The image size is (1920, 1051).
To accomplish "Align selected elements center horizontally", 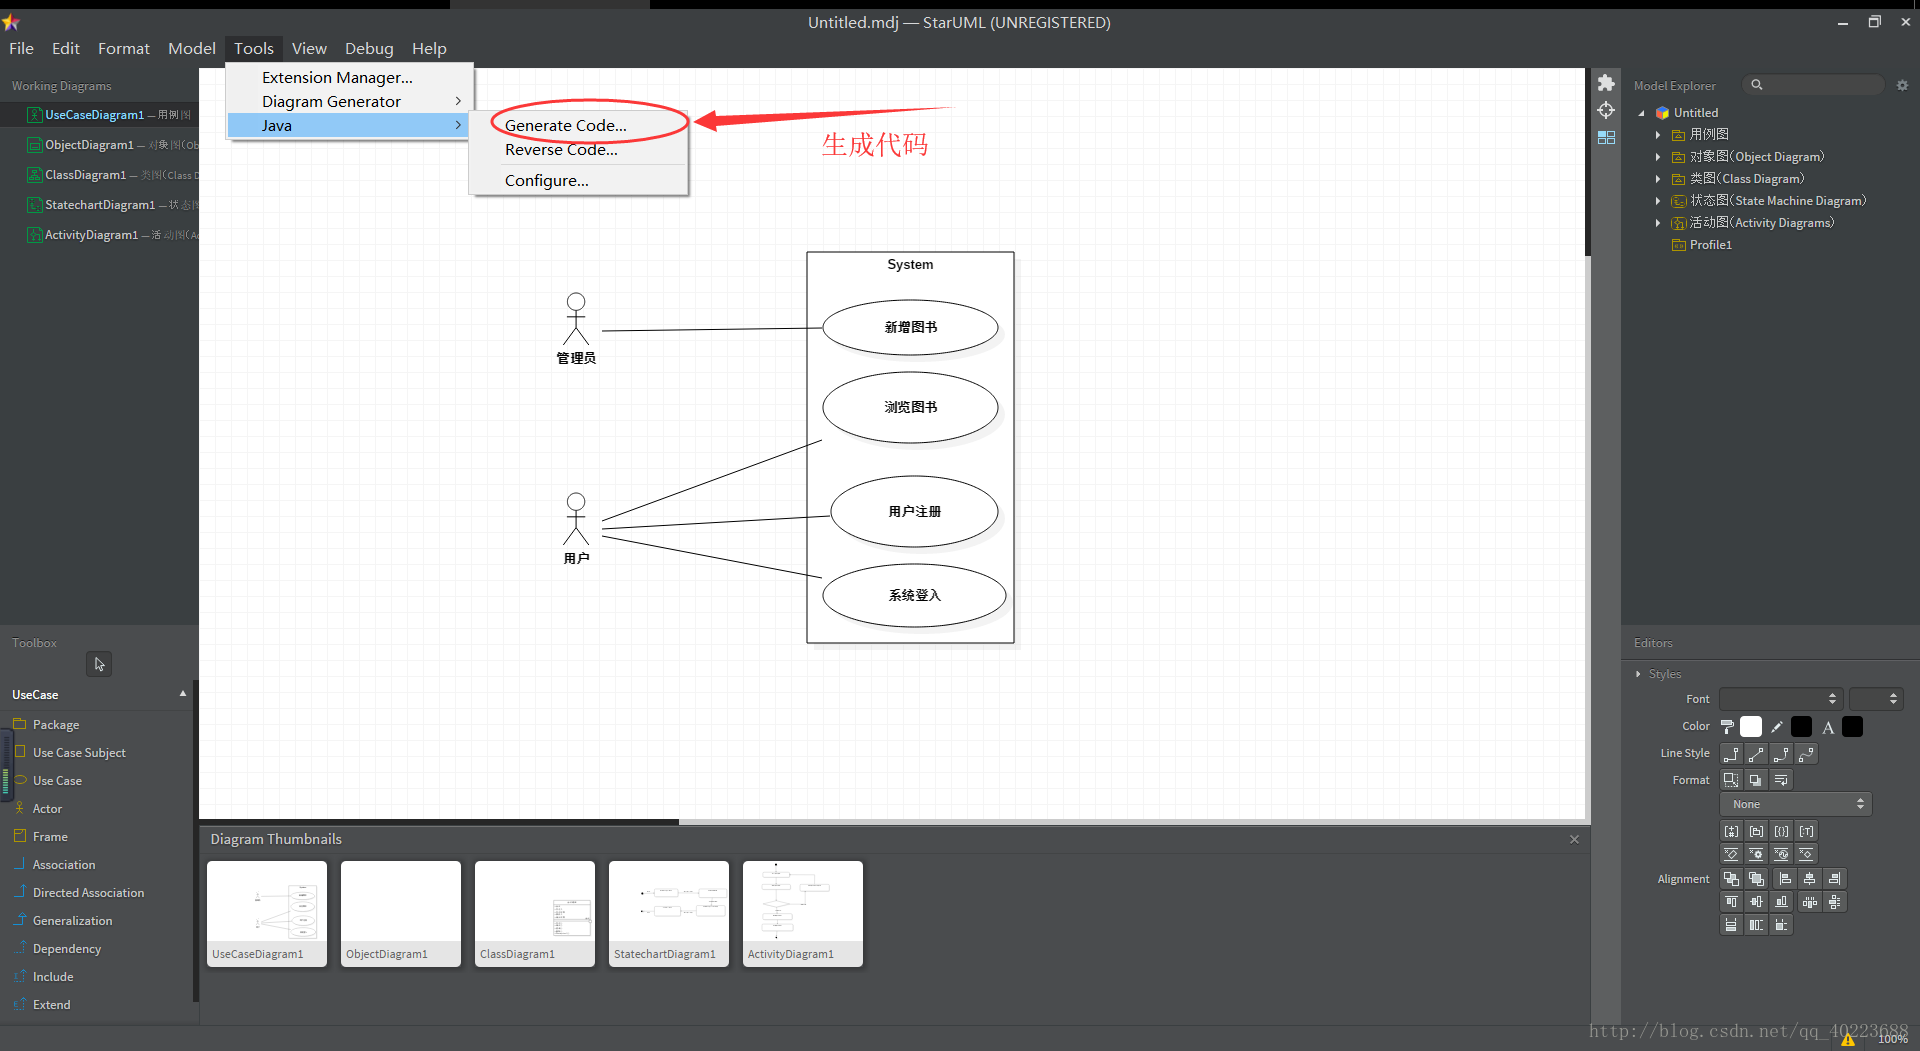I will tap(1809, 879).
